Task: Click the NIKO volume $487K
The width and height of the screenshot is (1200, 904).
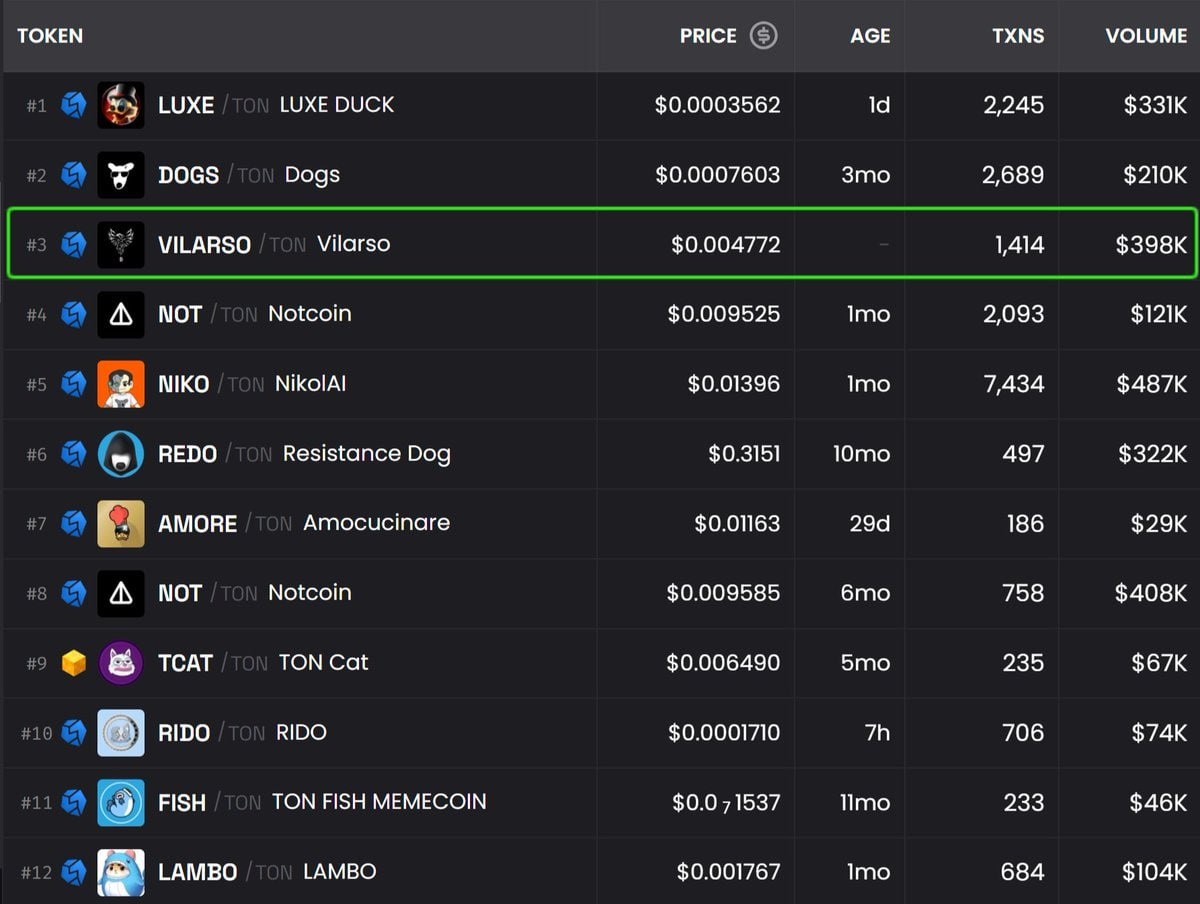Action: 1151,384
